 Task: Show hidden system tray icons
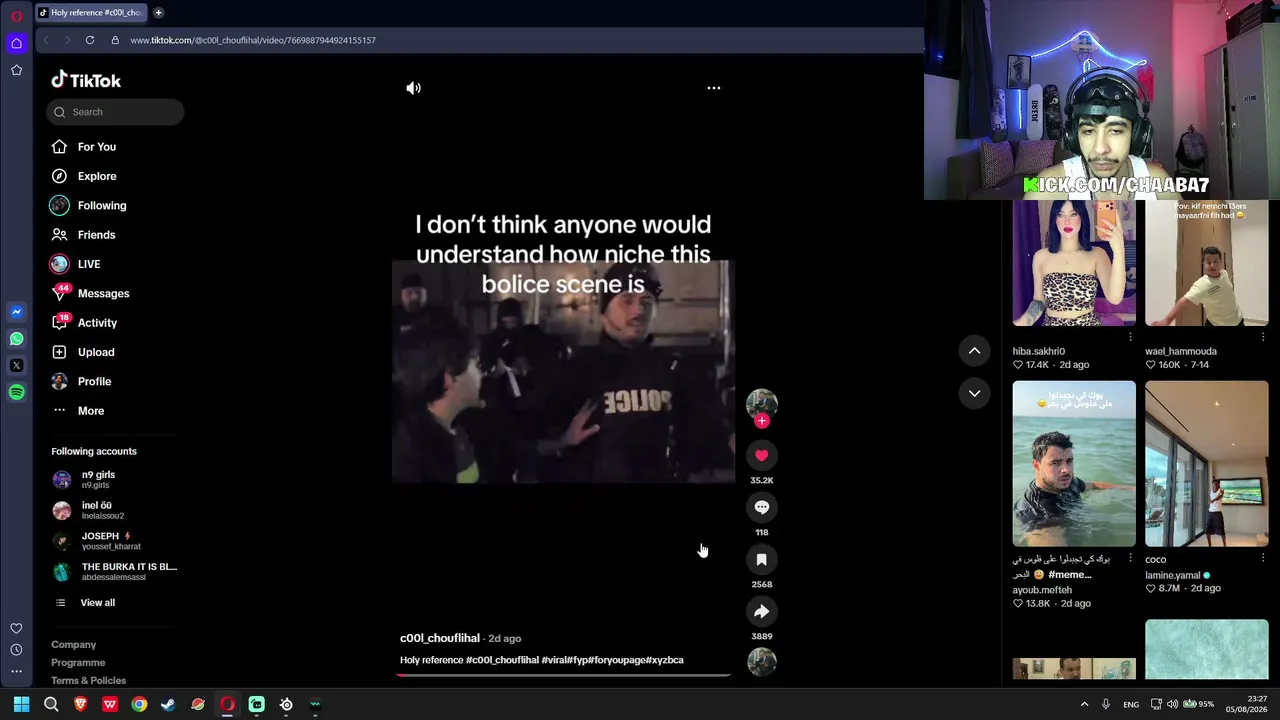[x=1084, y=704]
